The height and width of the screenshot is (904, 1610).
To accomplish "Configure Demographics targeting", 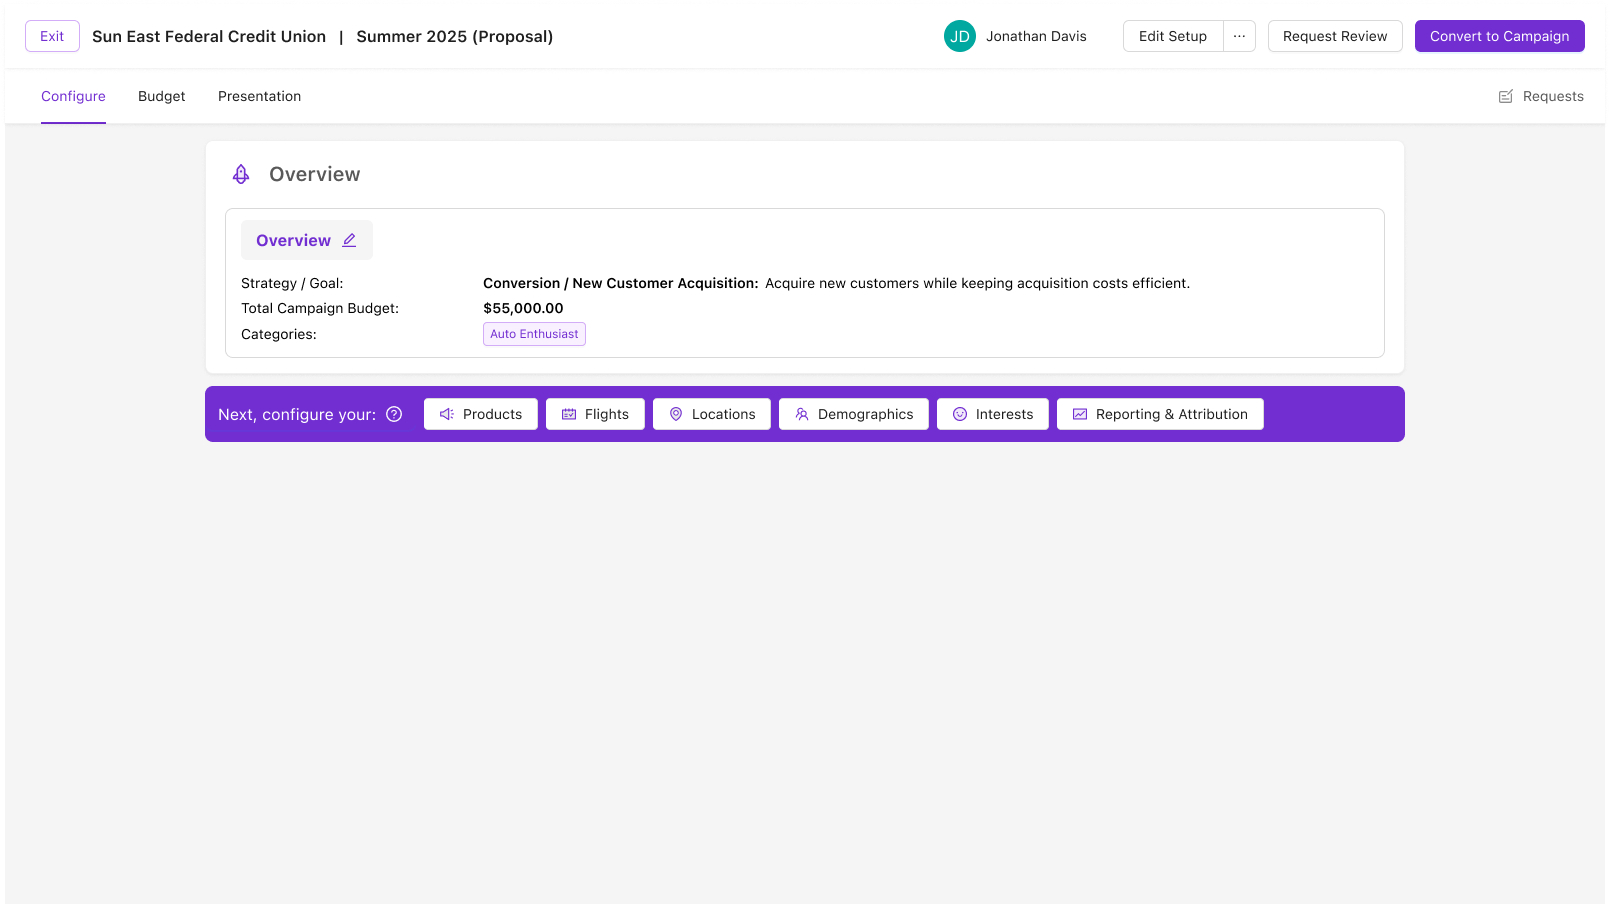I will (854, 414).
